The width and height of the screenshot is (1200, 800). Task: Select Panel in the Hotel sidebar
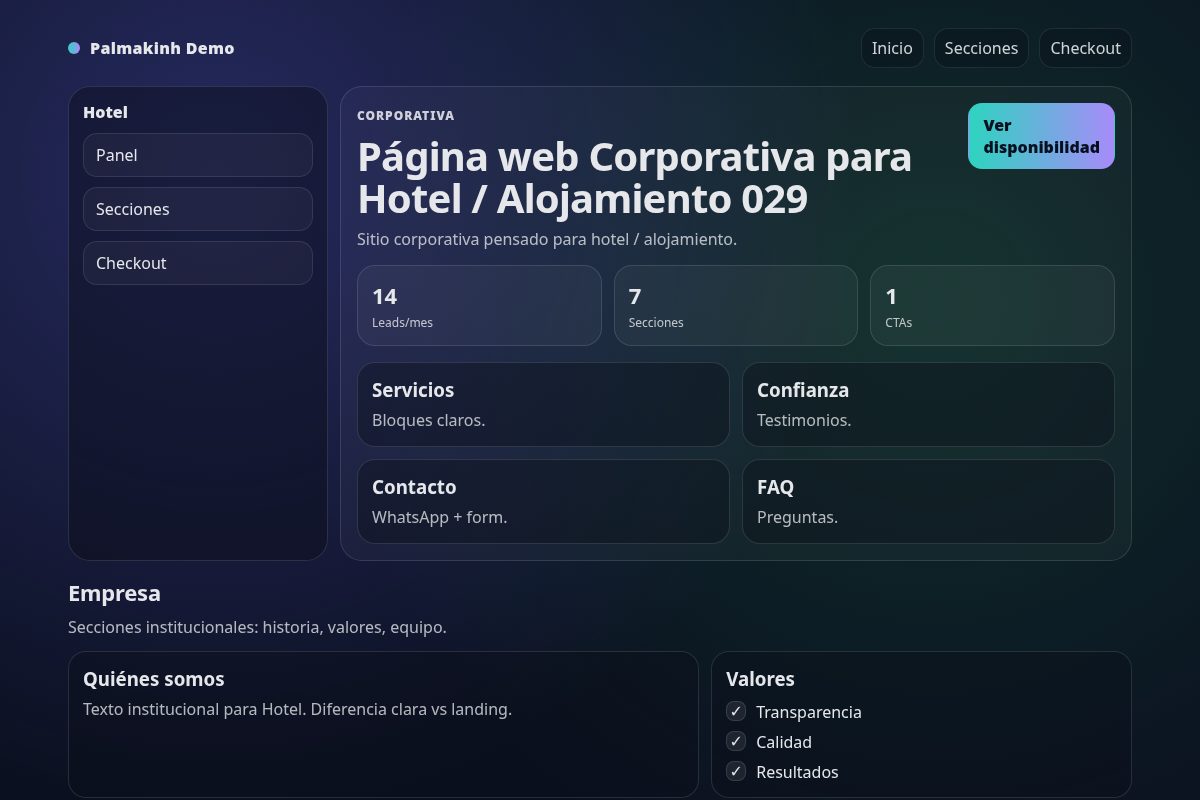click(197, 155)
